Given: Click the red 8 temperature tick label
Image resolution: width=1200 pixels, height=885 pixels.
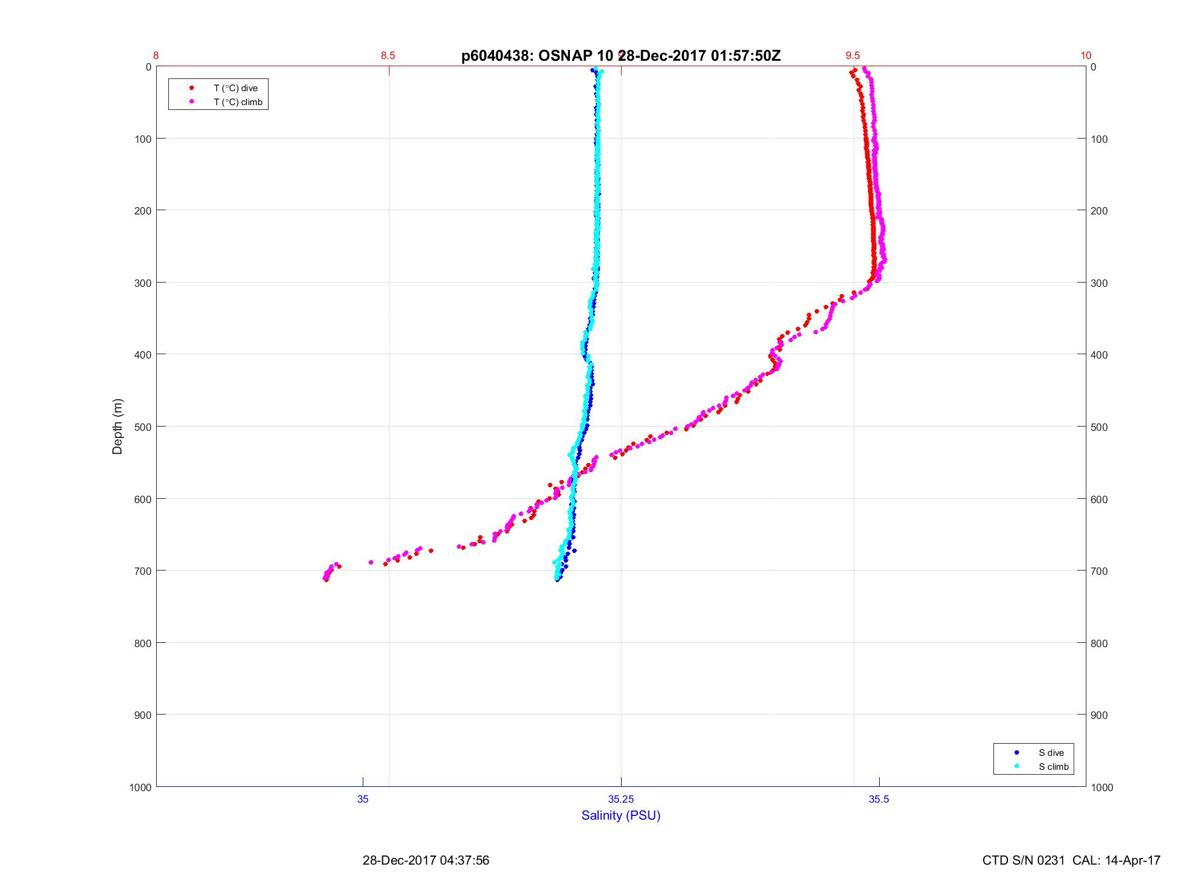Looking at the screenshot, I should (156, 56).
